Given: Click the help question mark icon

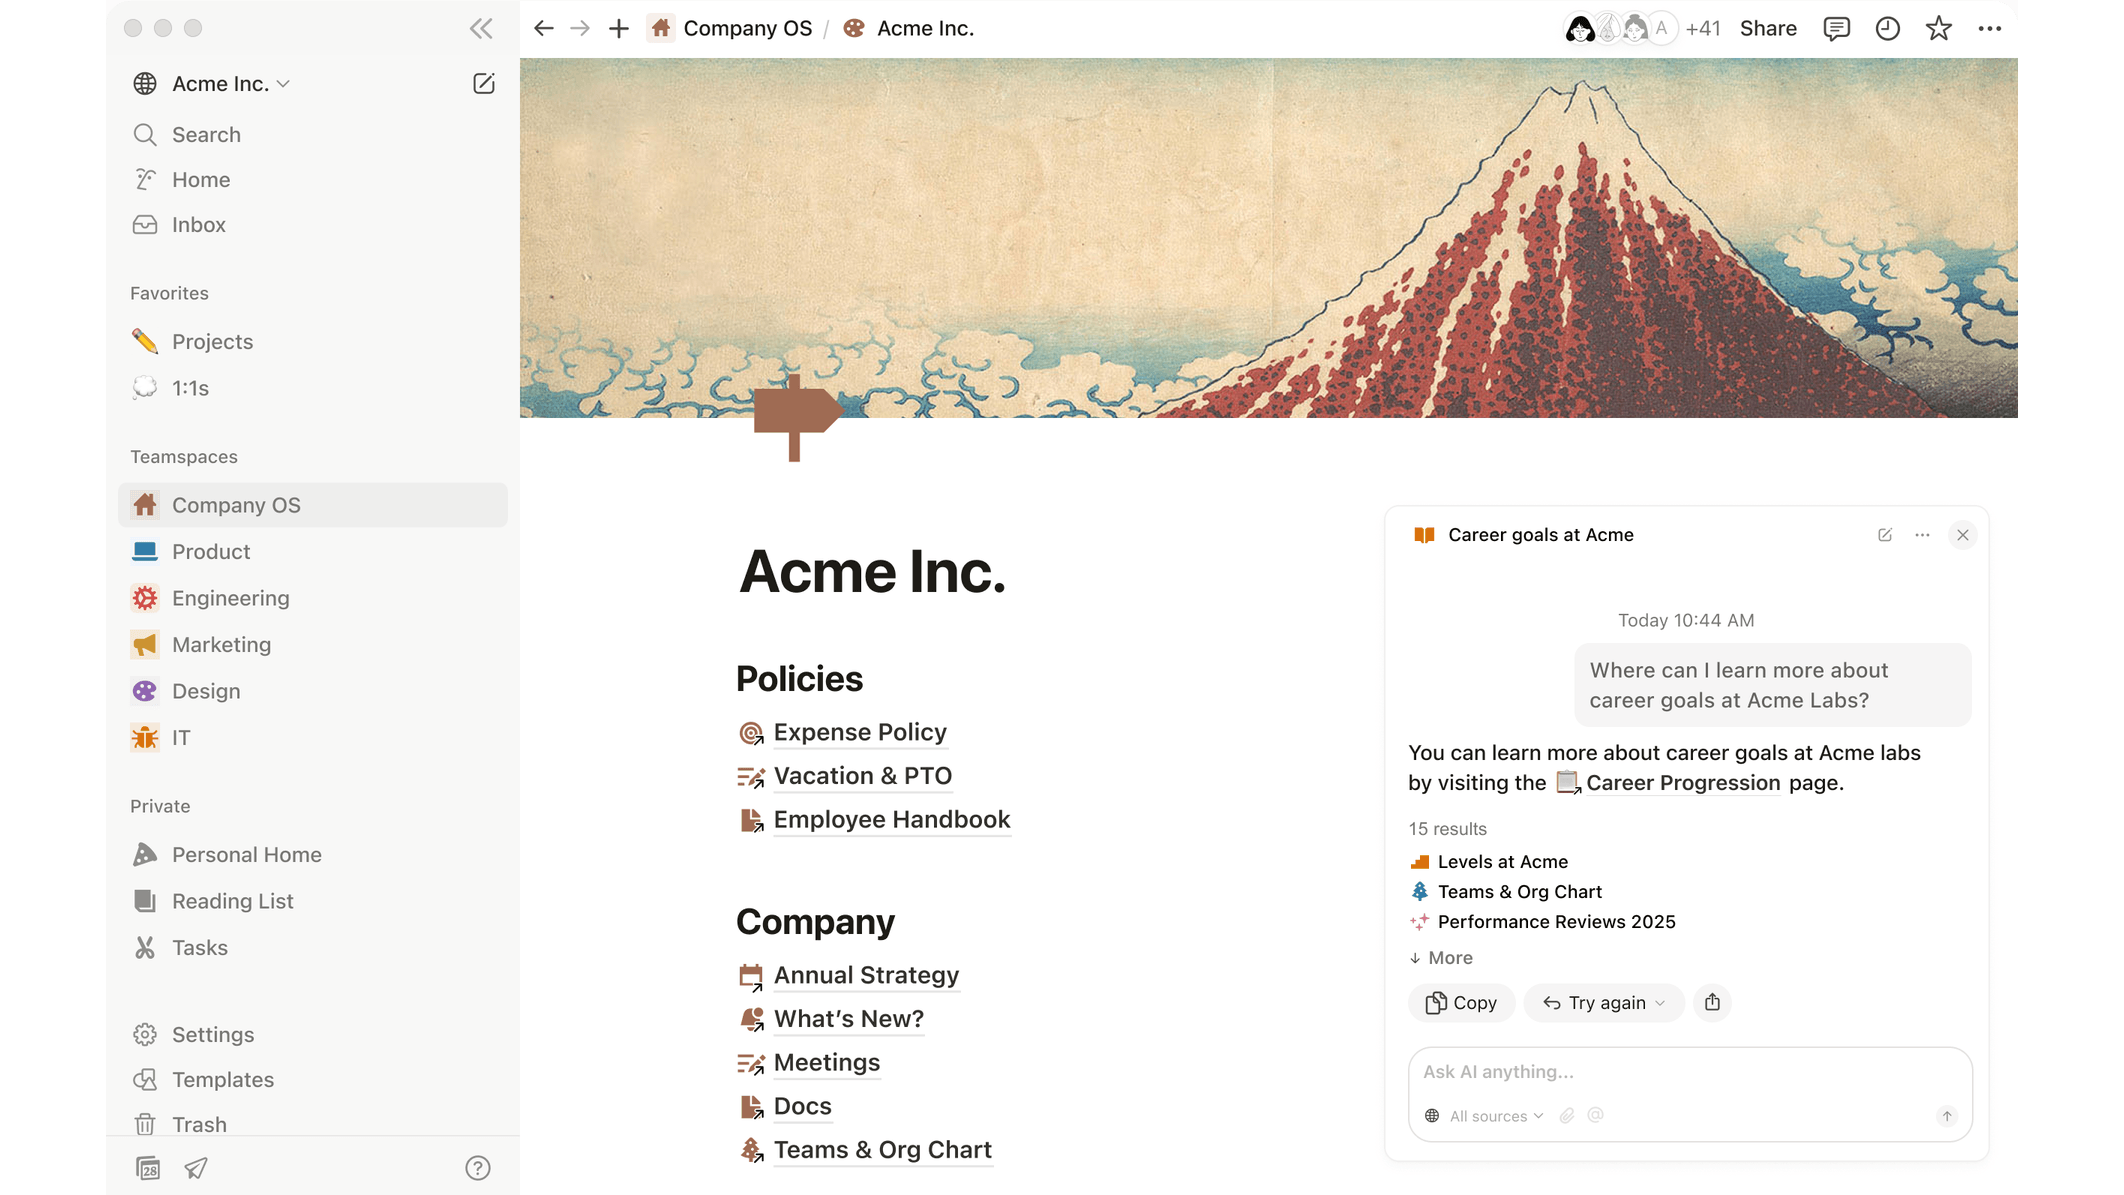Looking at the screenshot, I should pyautogui.click(x=478, y=1168).
